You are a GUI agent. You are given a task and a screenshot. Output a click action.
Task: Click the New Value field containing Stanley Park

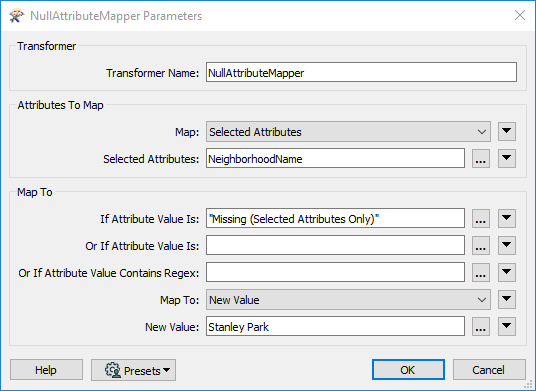click(x=335, y=326)
